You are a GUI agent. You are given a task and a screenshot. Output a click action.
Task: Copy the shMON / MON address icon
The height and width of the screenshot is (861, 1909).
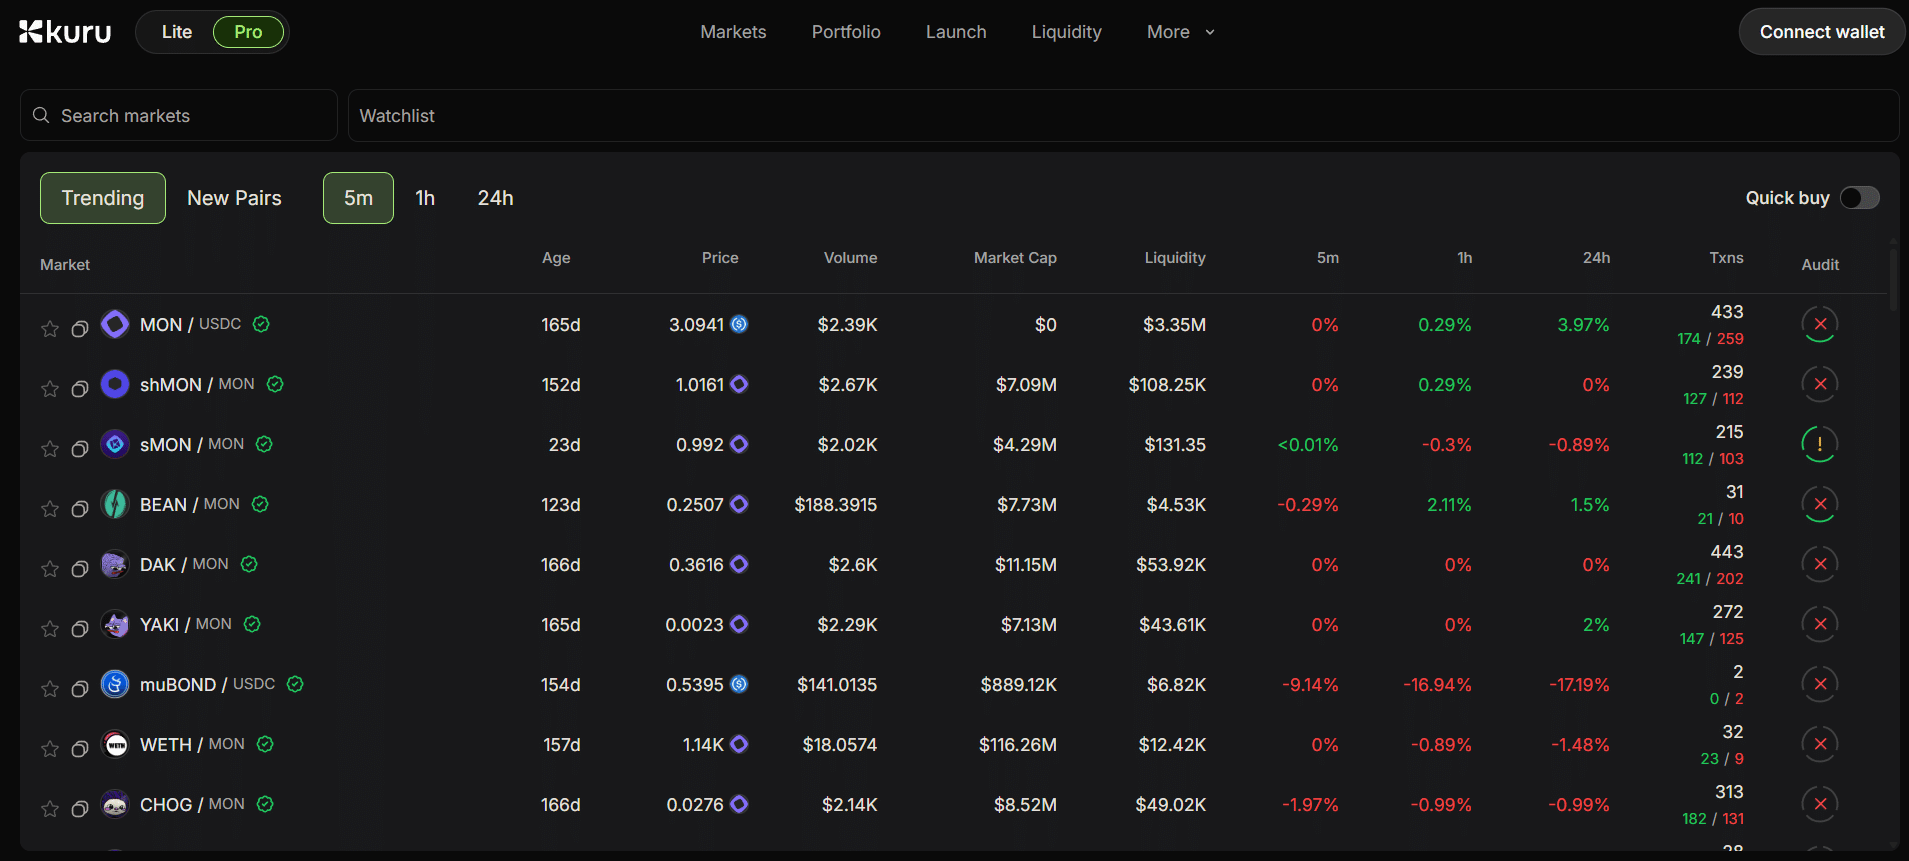coord(80,389)
